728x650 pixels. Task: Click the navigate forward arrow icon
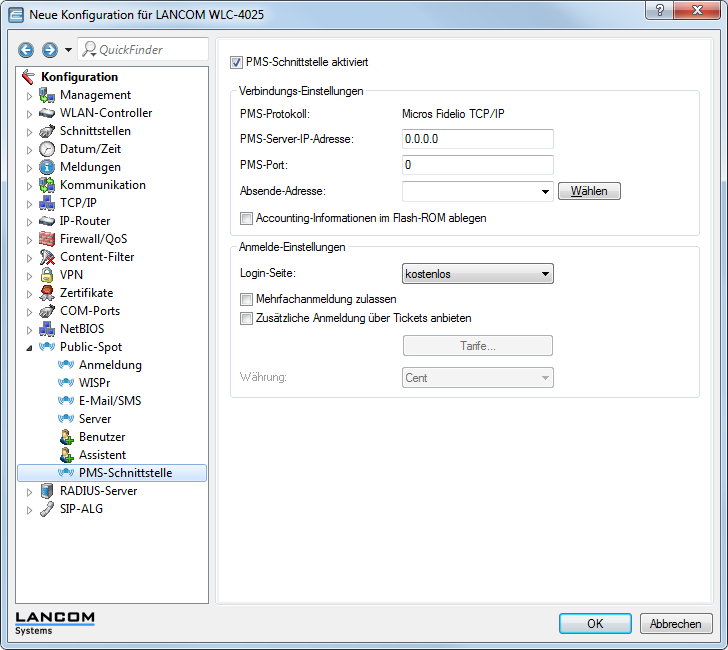(x=49, y=50)
